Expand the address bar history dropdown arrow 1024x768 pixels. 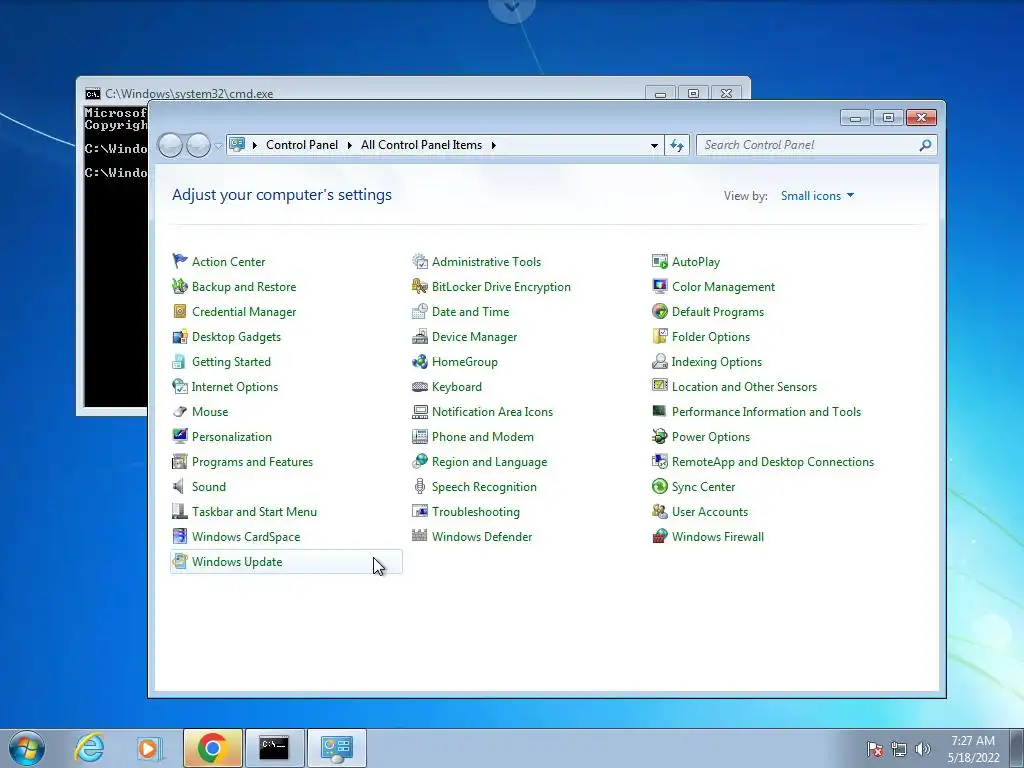(654, 145)
